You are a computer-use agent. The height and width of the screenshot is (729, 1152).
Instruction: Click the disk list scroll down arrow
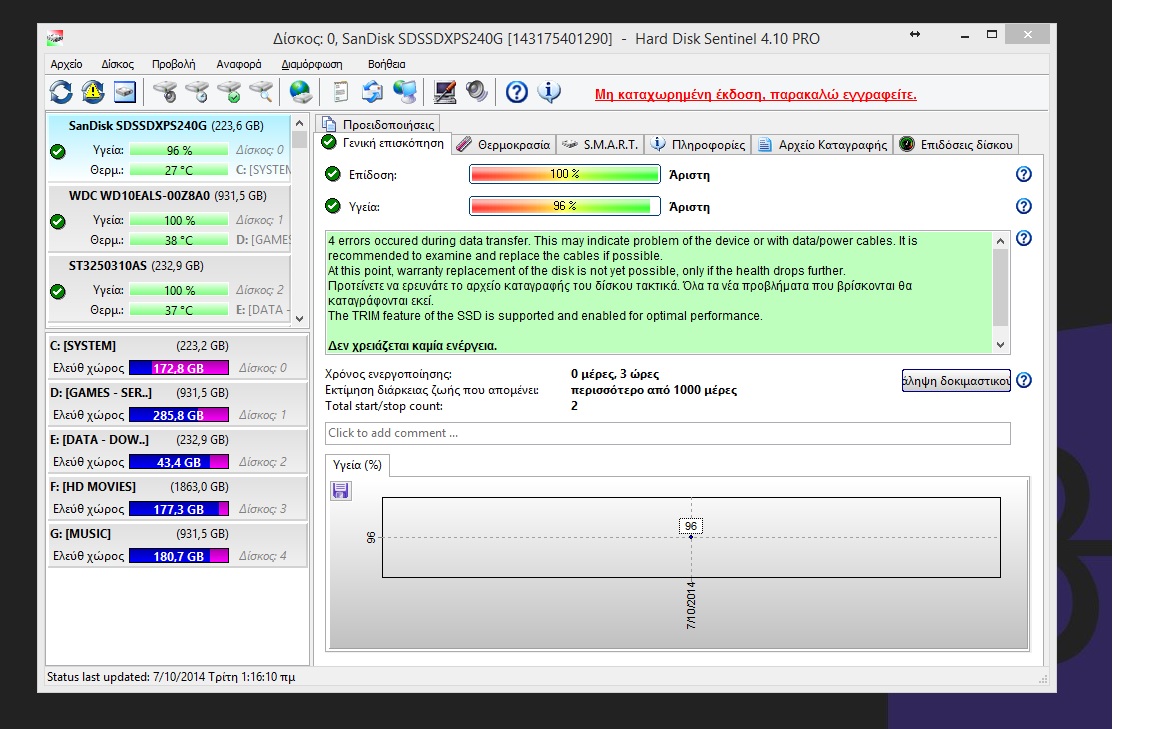(x=299, y=319)
